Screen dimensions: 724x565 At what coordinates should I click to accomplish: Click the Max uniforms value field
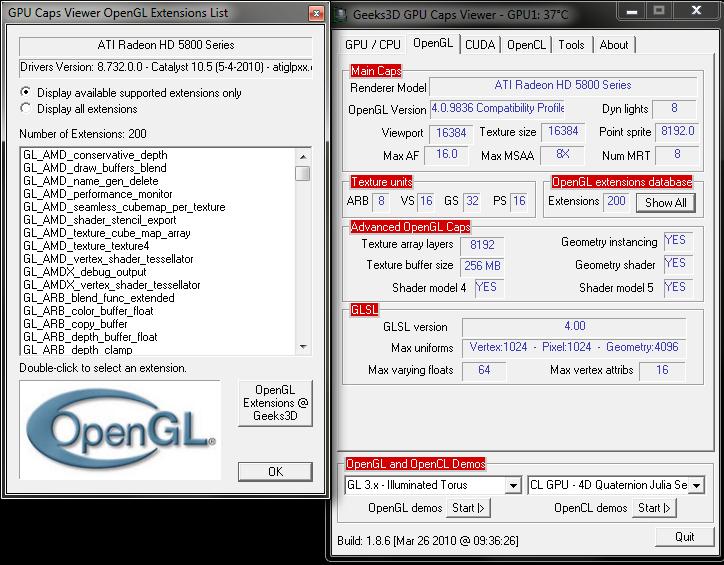574,348
